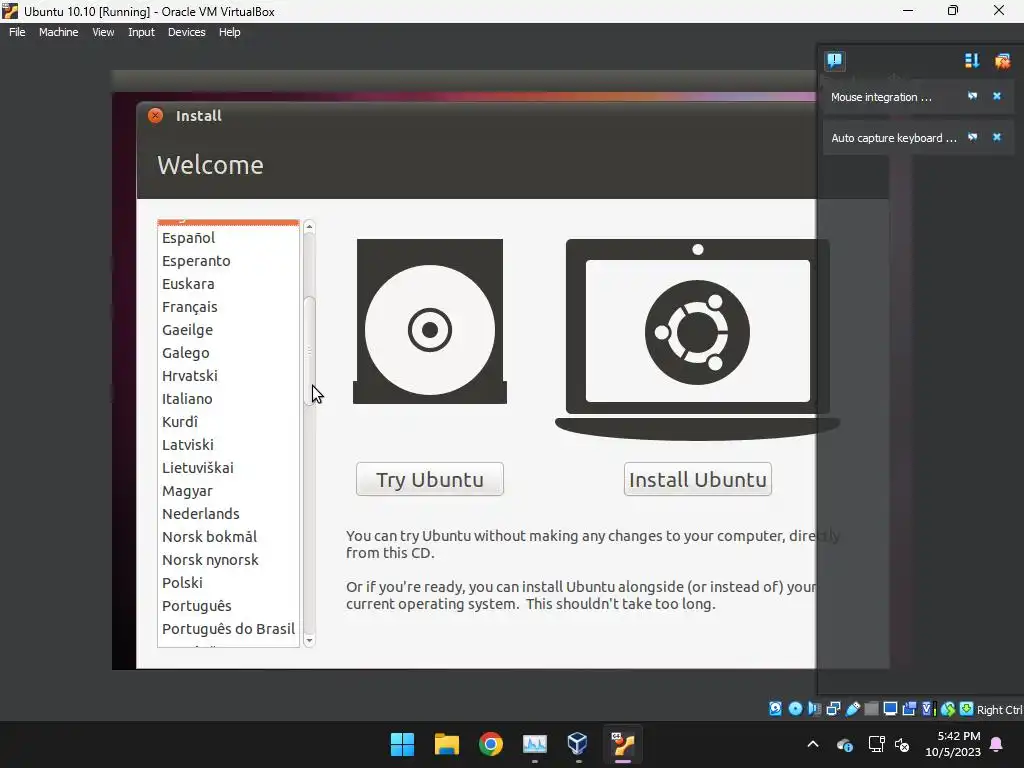This screenshot has width=1024, height=768.
Task: Open the VirtualBox Manager taskbar icon
Action: (x=578, y=744)
